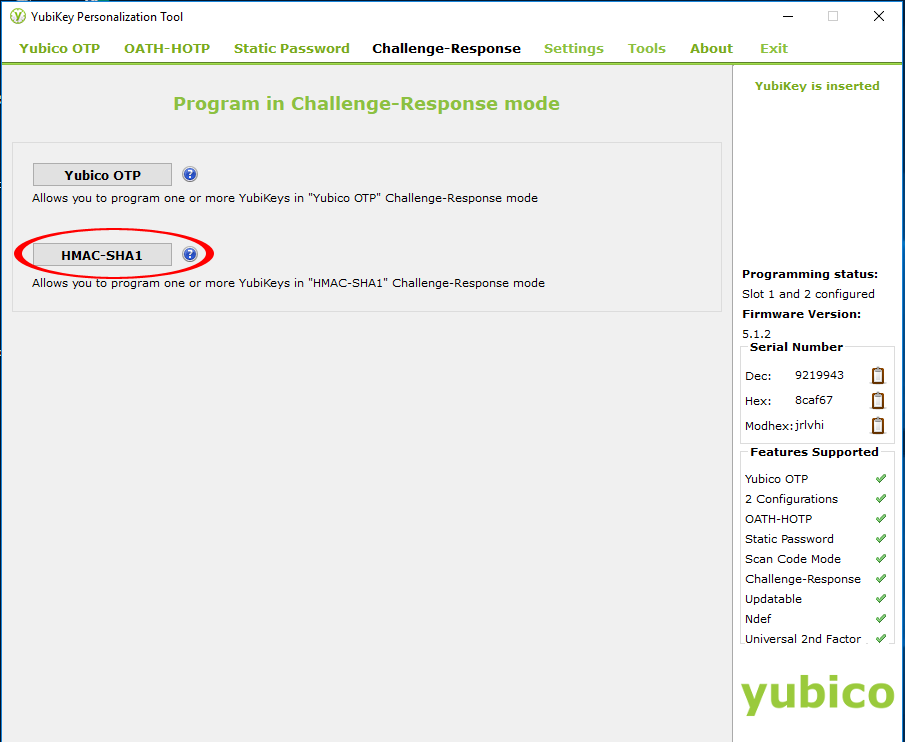Click the yubico logo
The width and height of the screenshot is (905, 742).
coord(817,694)
